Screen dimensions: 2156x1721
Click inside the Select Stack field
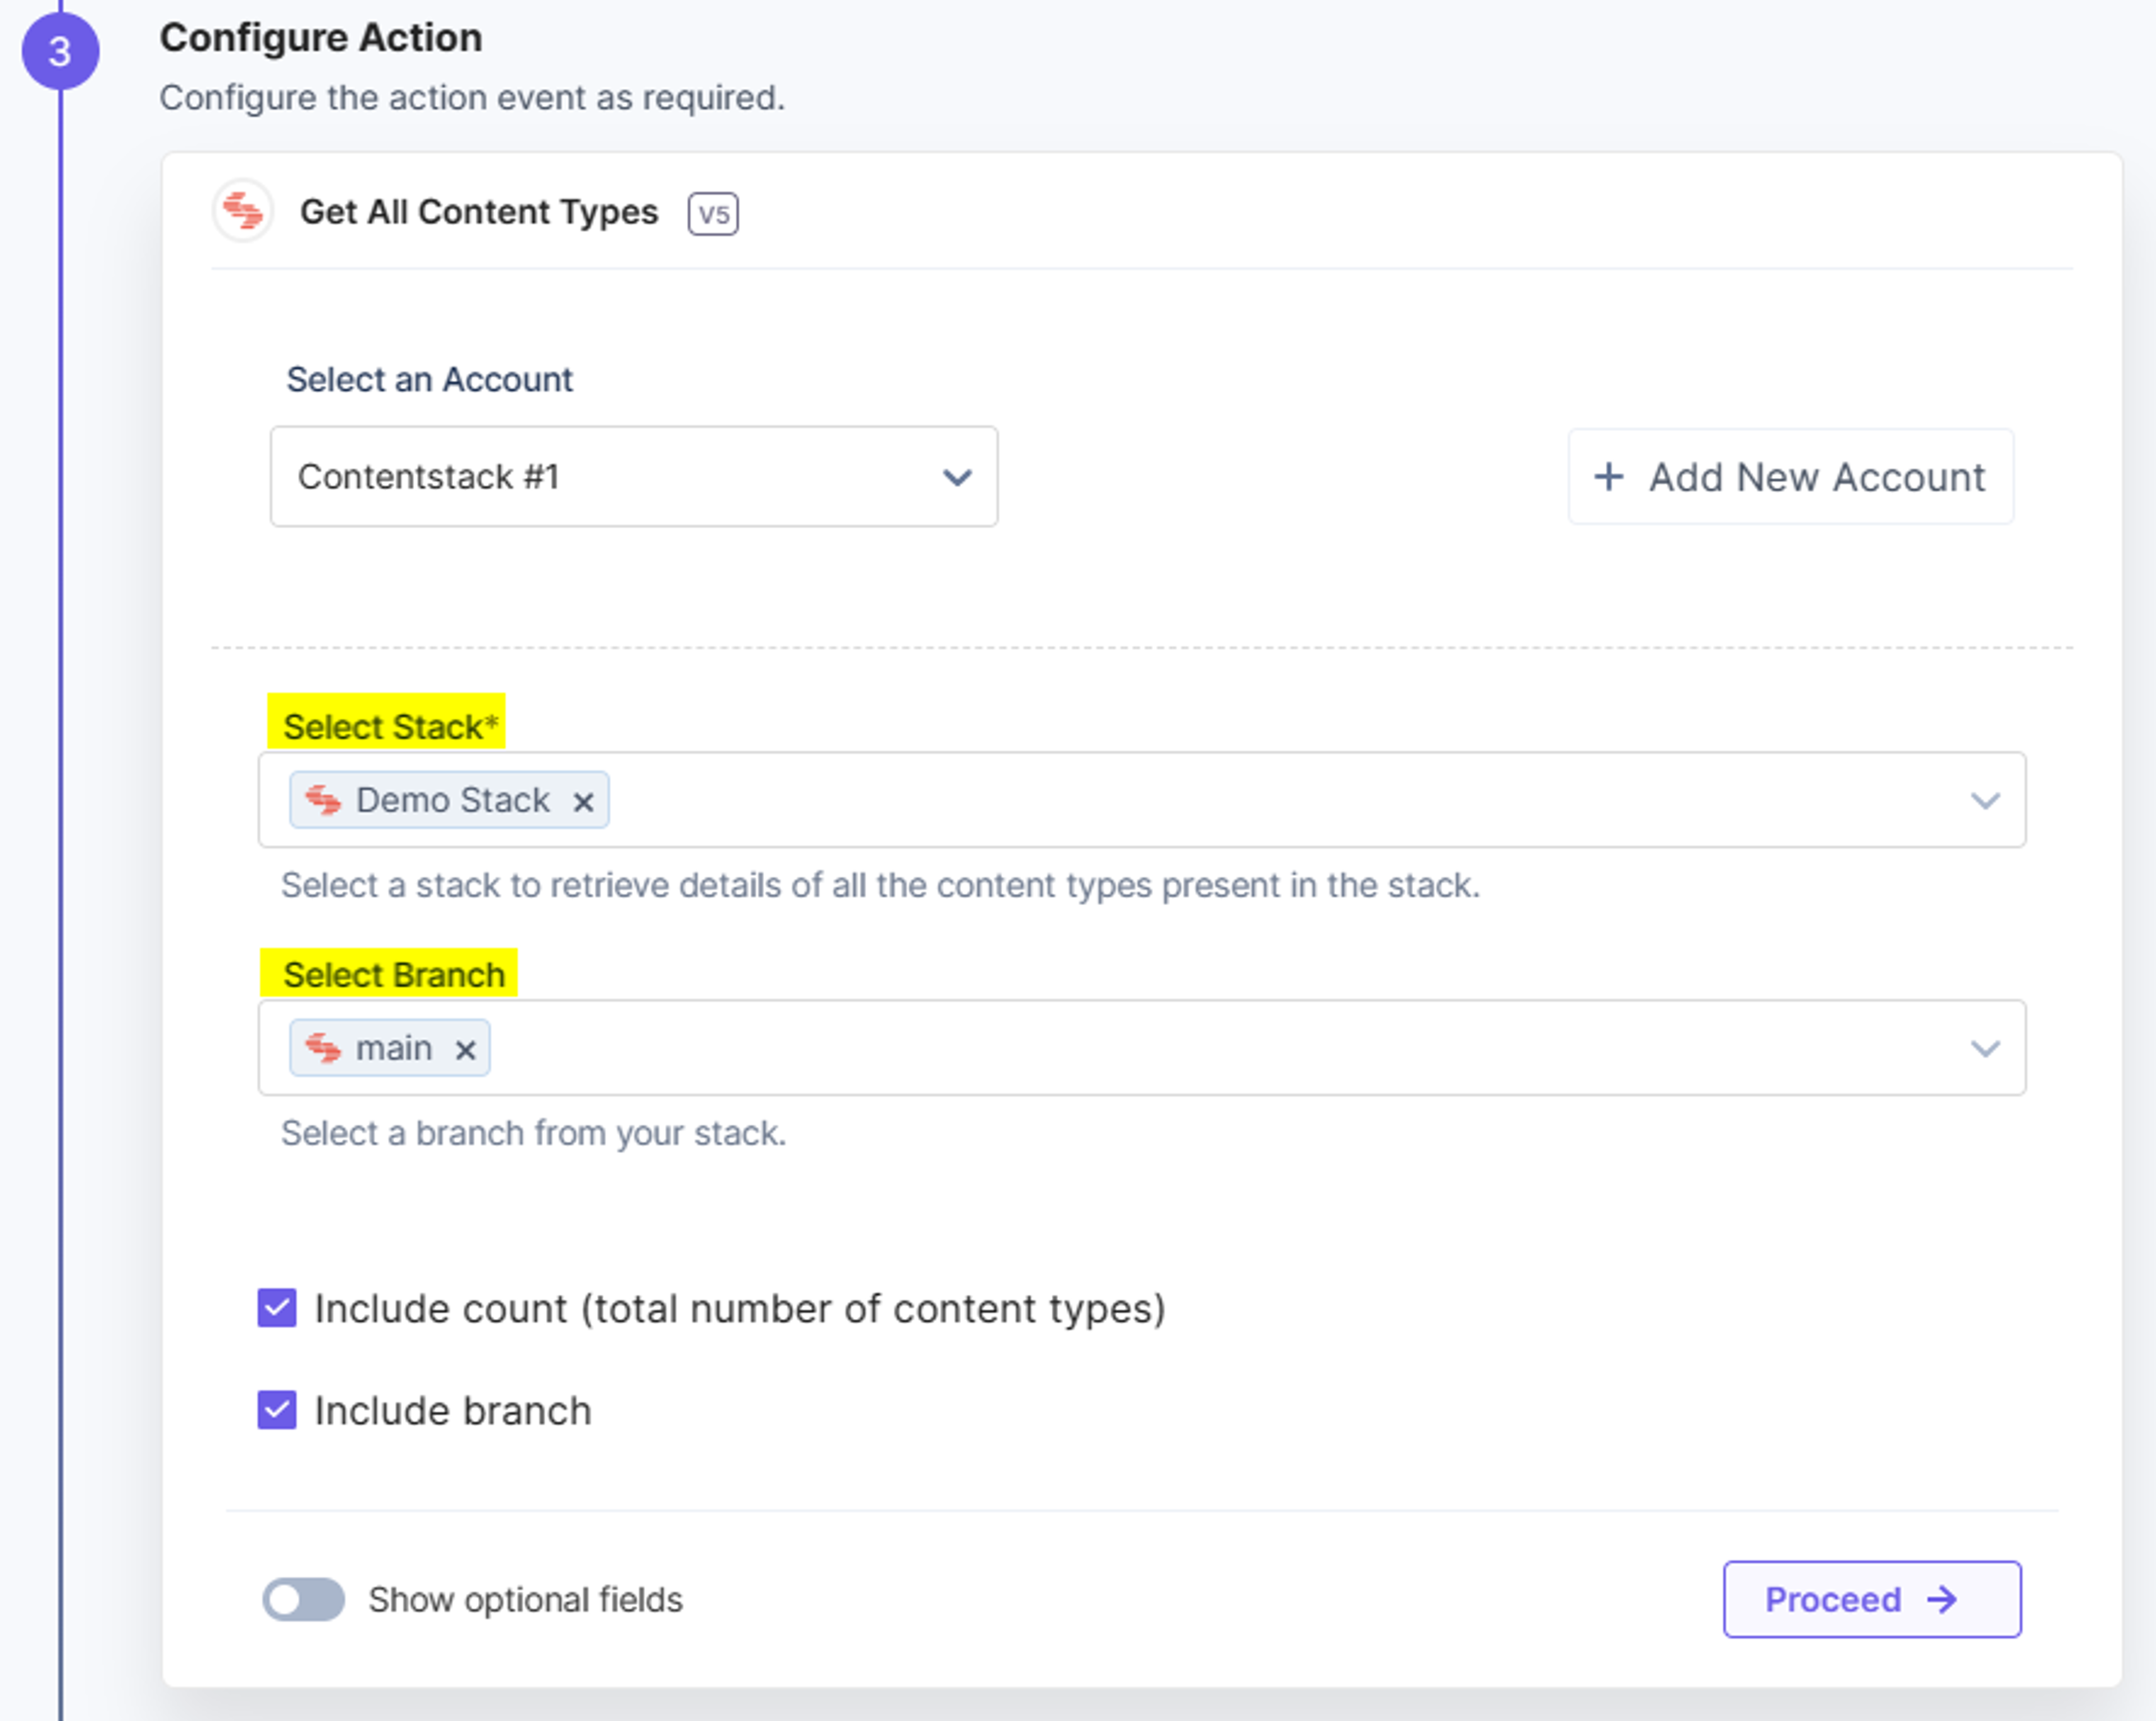1142,800
